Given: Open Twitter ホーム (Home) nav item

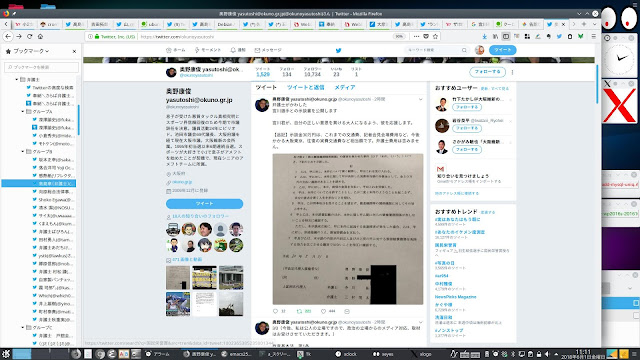Looking at the screenshot, I should click(x=176, y=50).
